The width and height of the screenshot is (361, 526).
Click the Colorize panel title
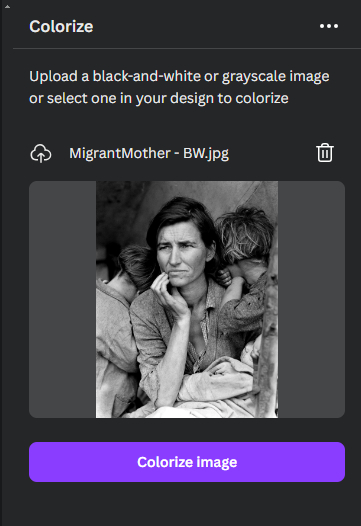[61, 27]
